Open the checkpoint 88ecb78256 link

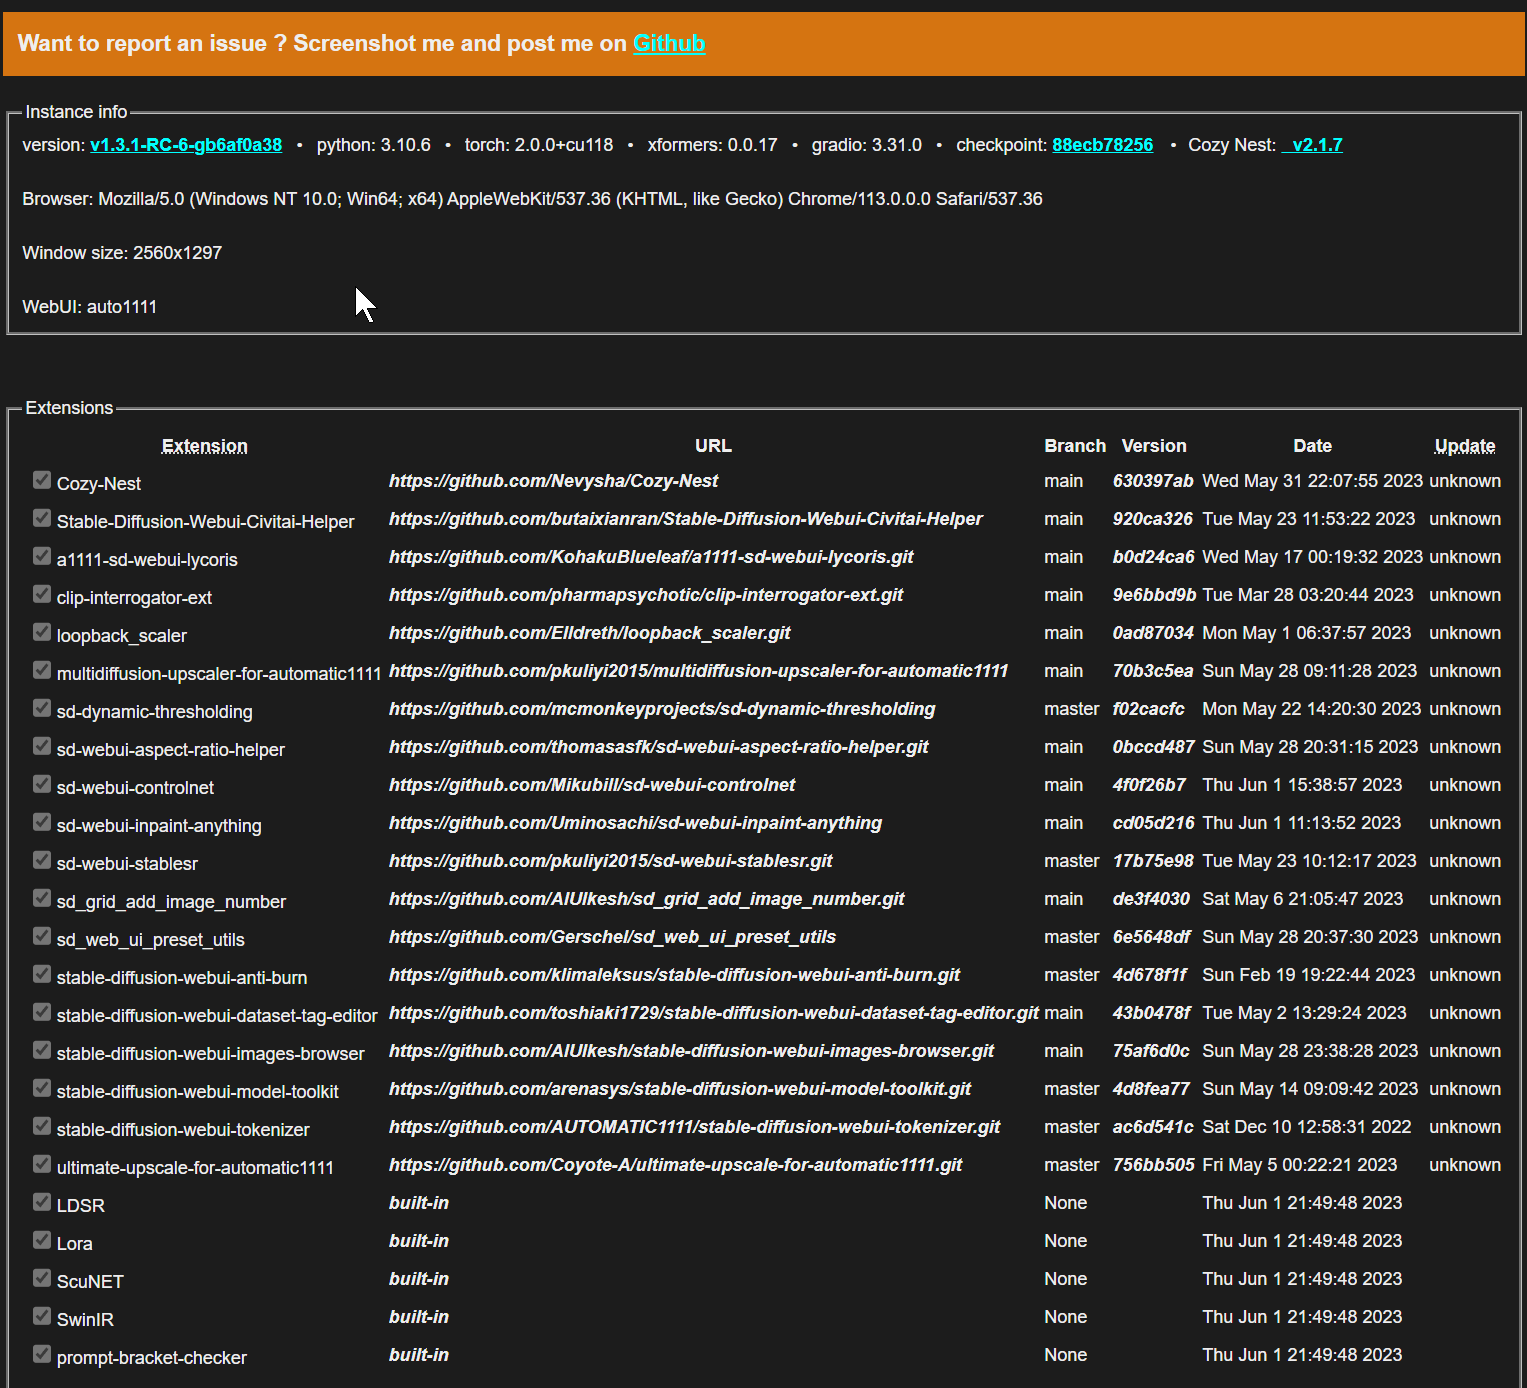point(1102,144)
